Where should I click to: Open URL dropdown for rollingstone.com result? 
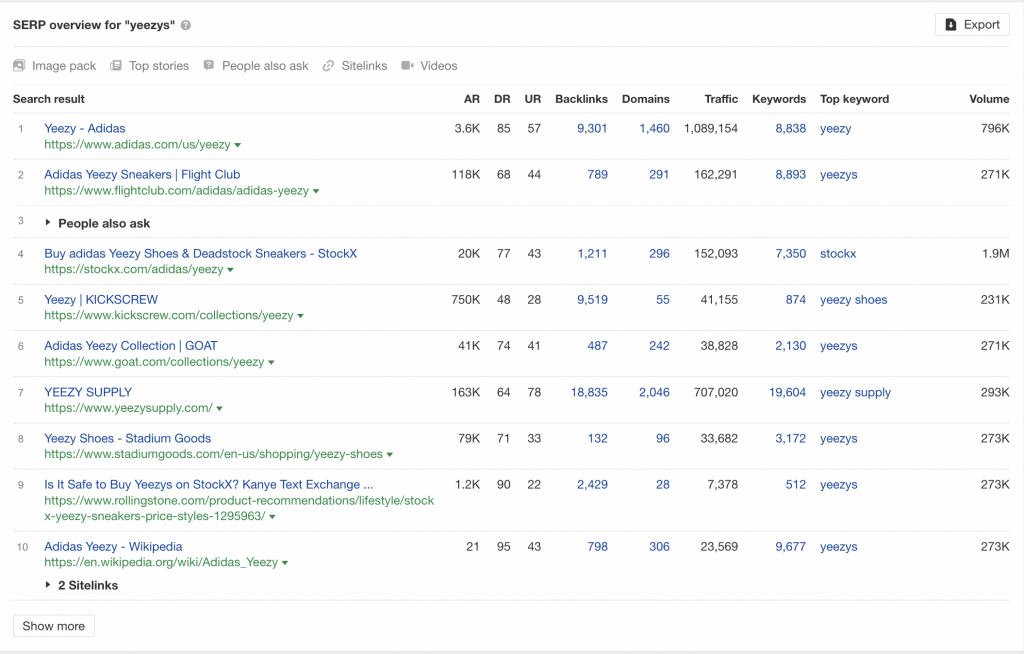[x=272, y=517]
